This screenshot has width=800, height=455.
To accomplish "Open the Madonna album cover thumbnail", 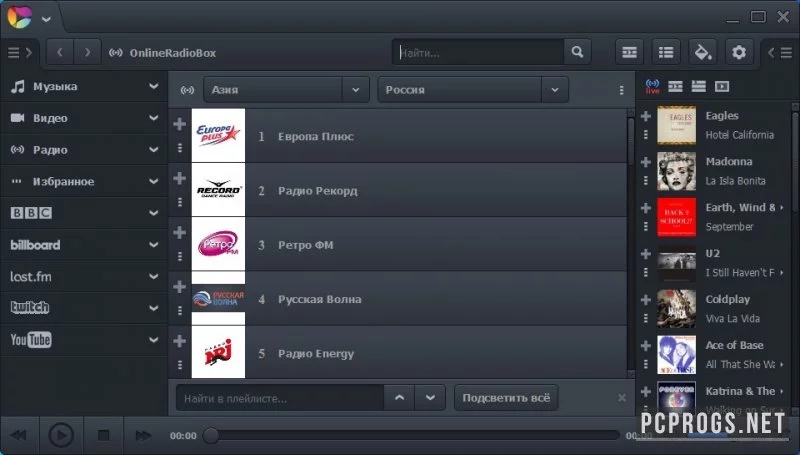I will (x=676, y=171).
